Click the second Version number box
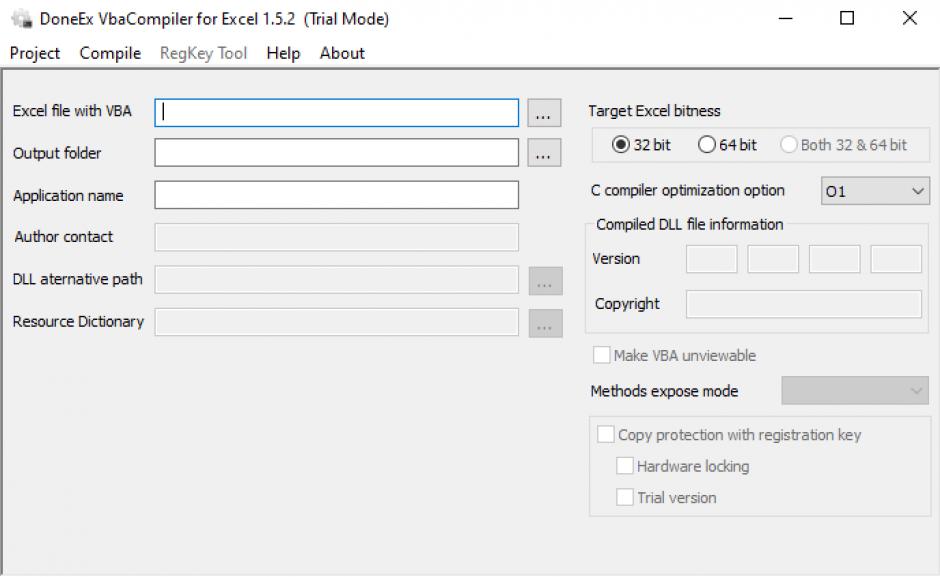Screen dimensions: 940x577 click(x=773, y=259)
